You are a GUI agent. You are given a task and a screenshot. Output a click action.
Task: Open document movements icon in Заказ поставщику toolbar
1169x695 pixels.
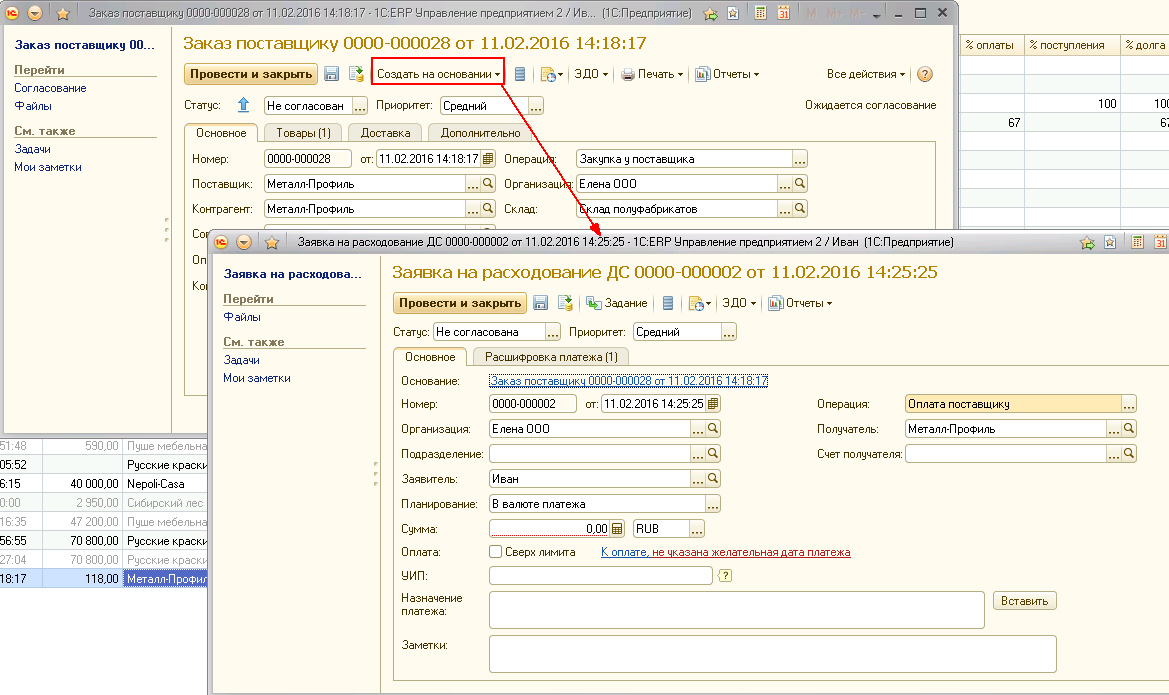tap(520, 74)
